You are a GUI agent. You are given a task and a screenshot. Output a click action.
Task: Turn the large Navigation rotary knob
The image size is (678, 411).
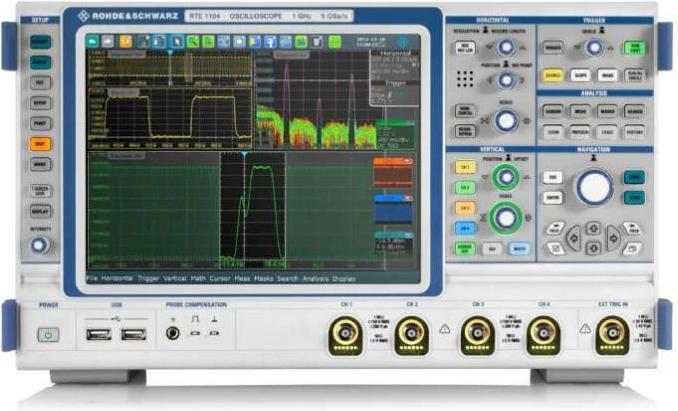tap(595, 187)
